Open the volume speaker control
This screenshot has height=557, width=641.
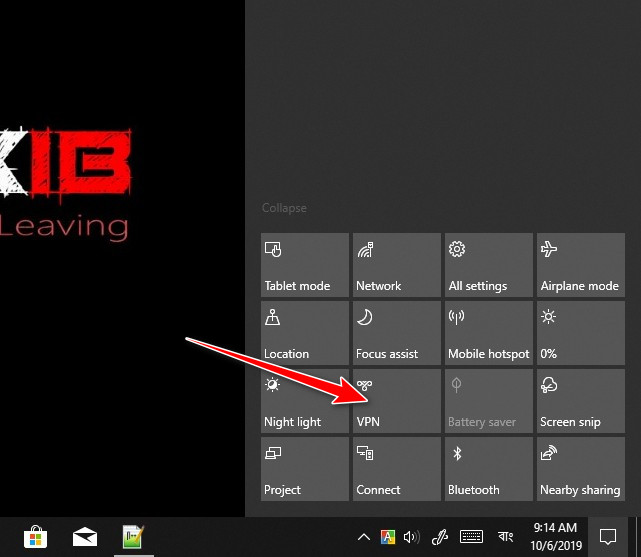[412, 537]
